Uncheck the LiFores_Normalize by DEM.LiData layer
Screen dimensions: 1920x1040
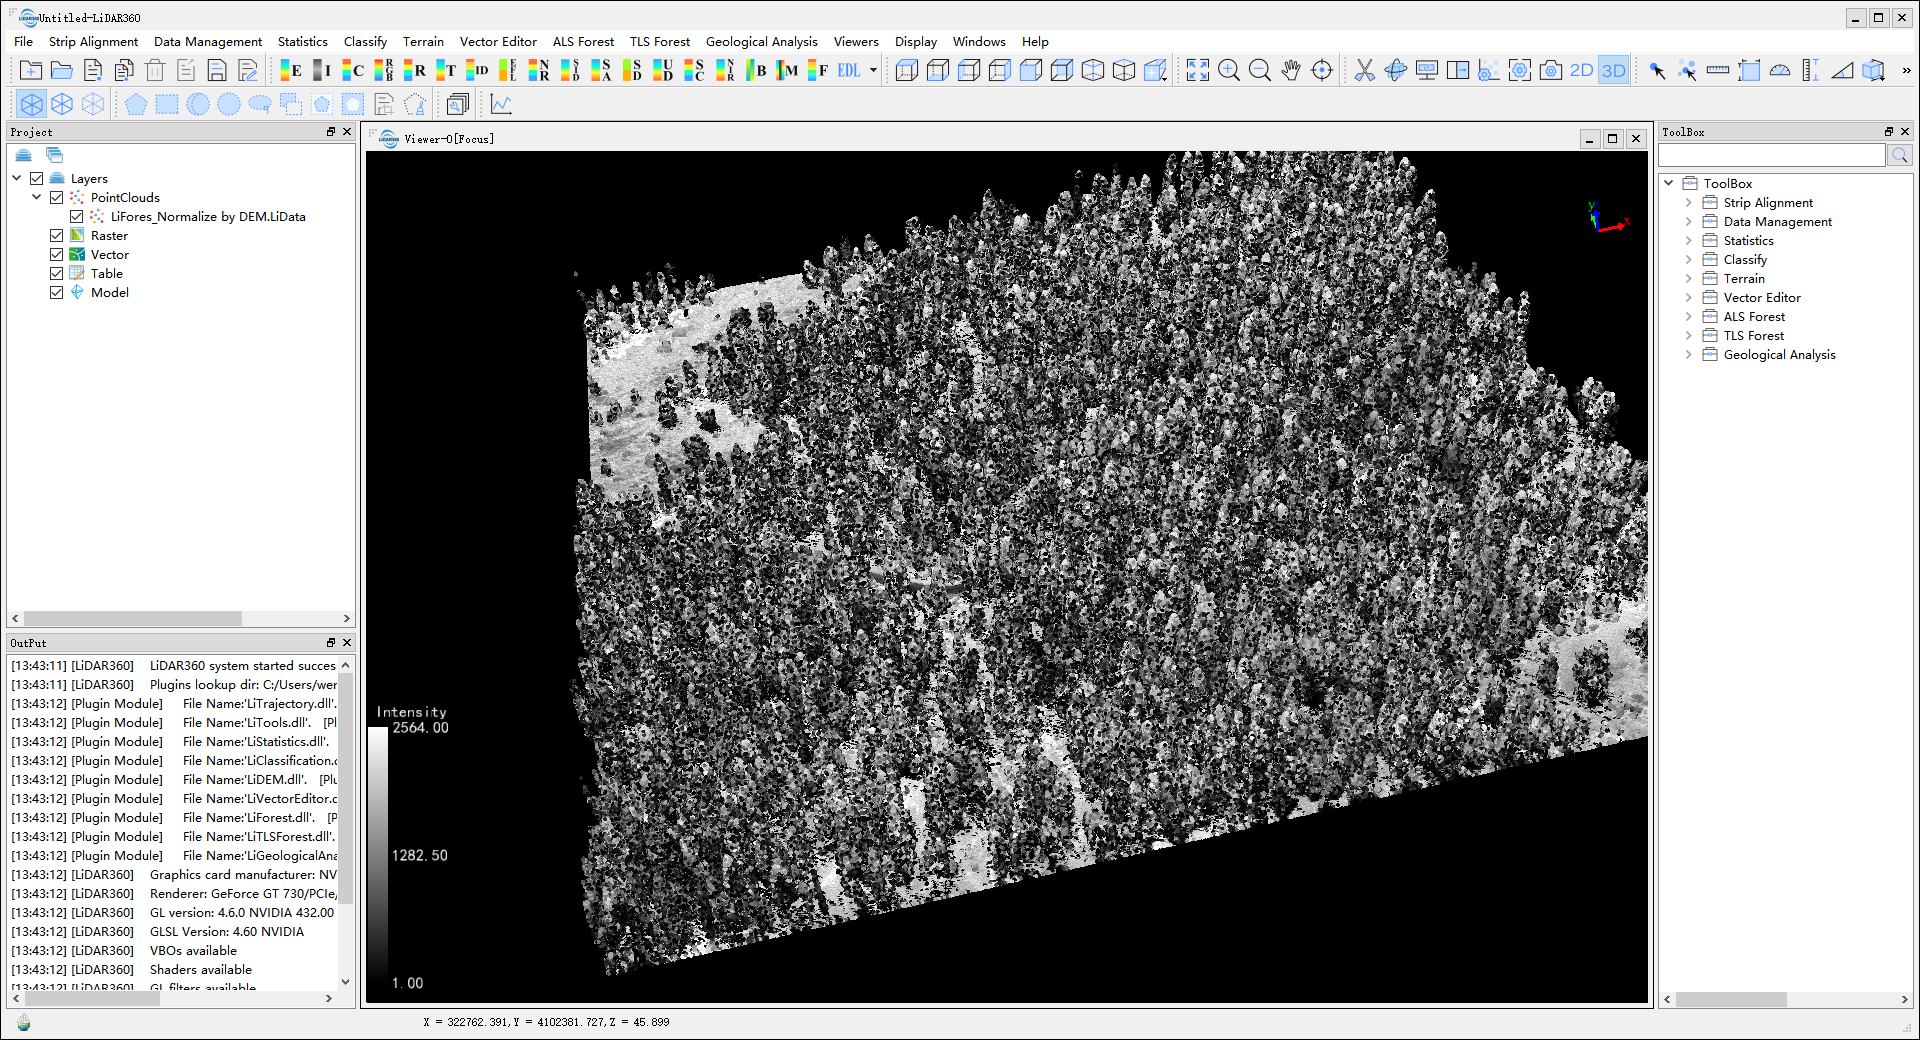tap(77, 217)
